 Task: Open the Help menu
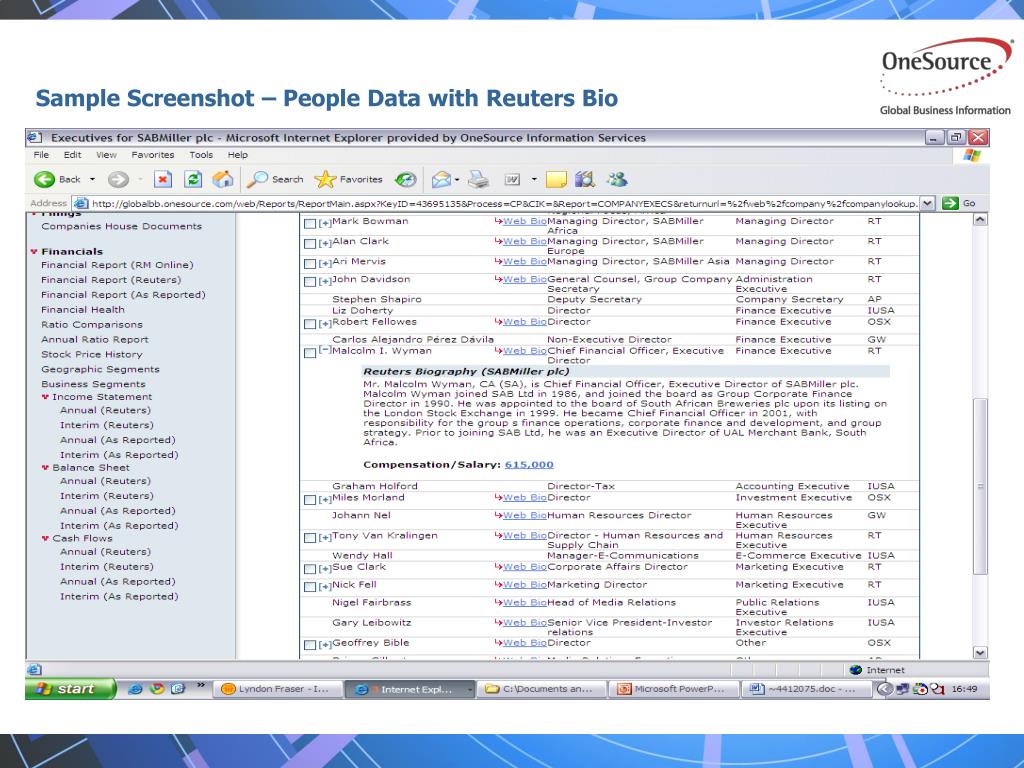(x=238, y=155)
